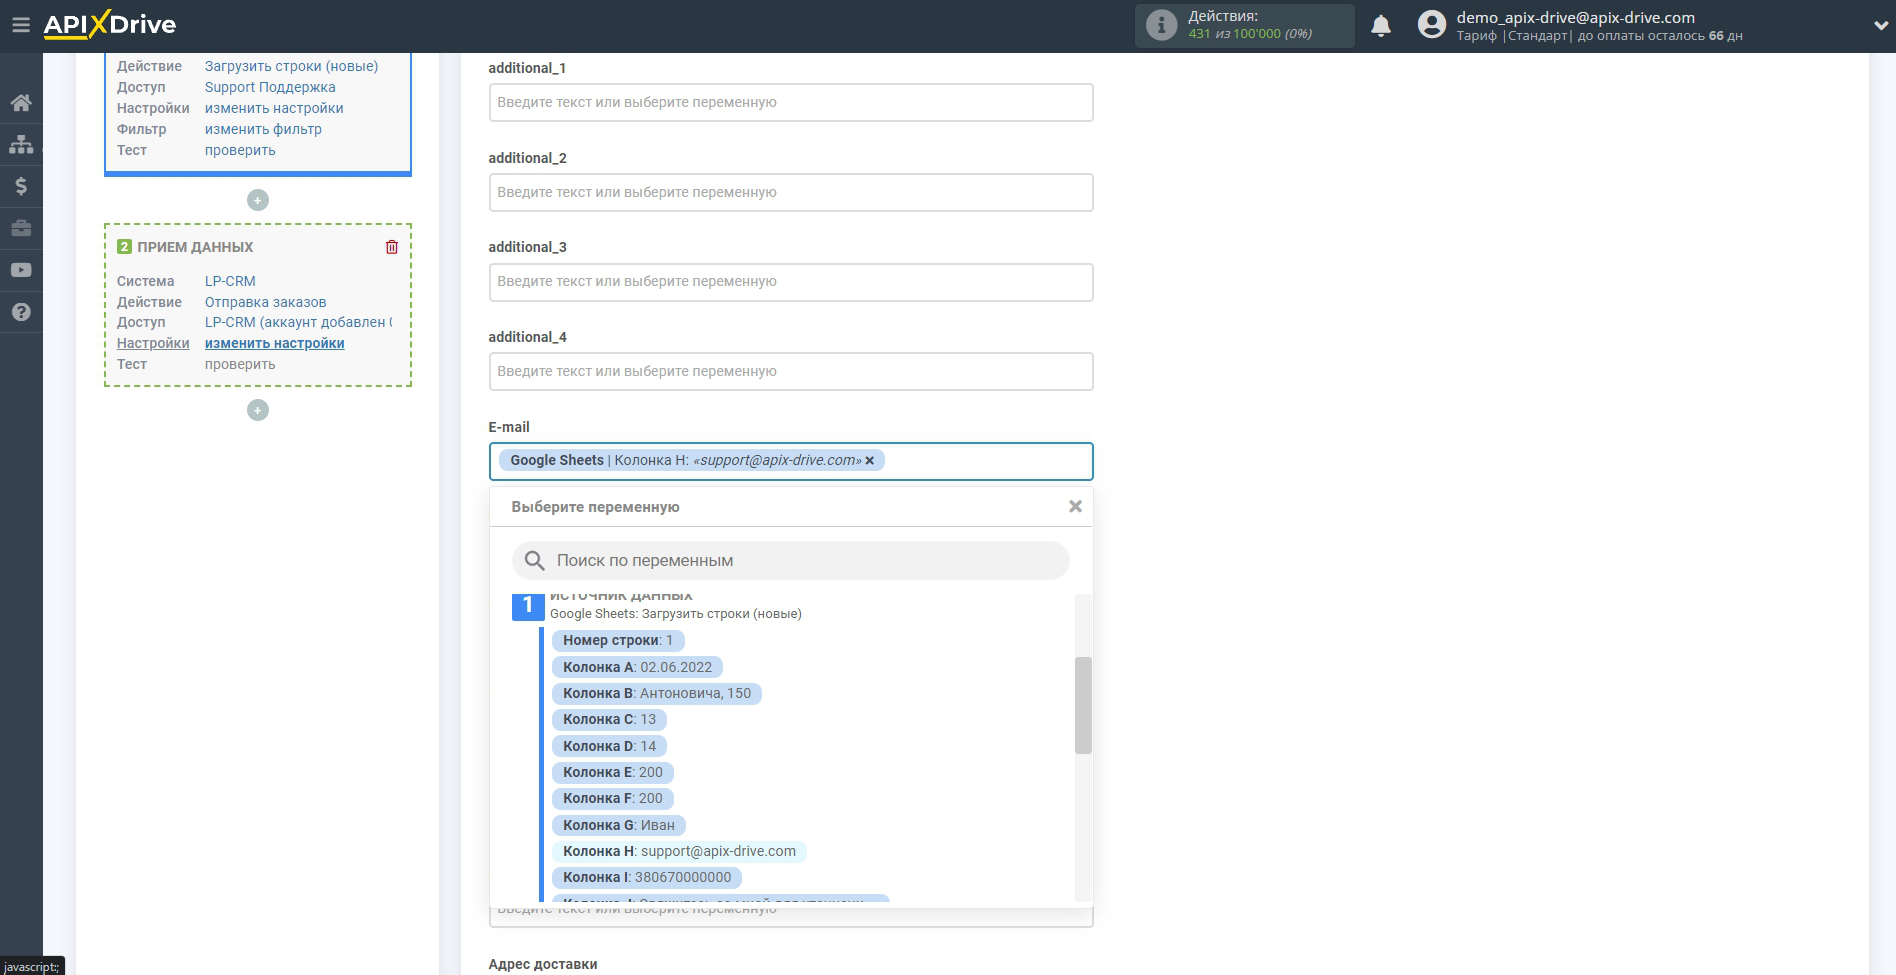The height and width of the screenshot is (975, 1896).
Task: Click the ApiX-Drive logo
Action: (110, 25)
